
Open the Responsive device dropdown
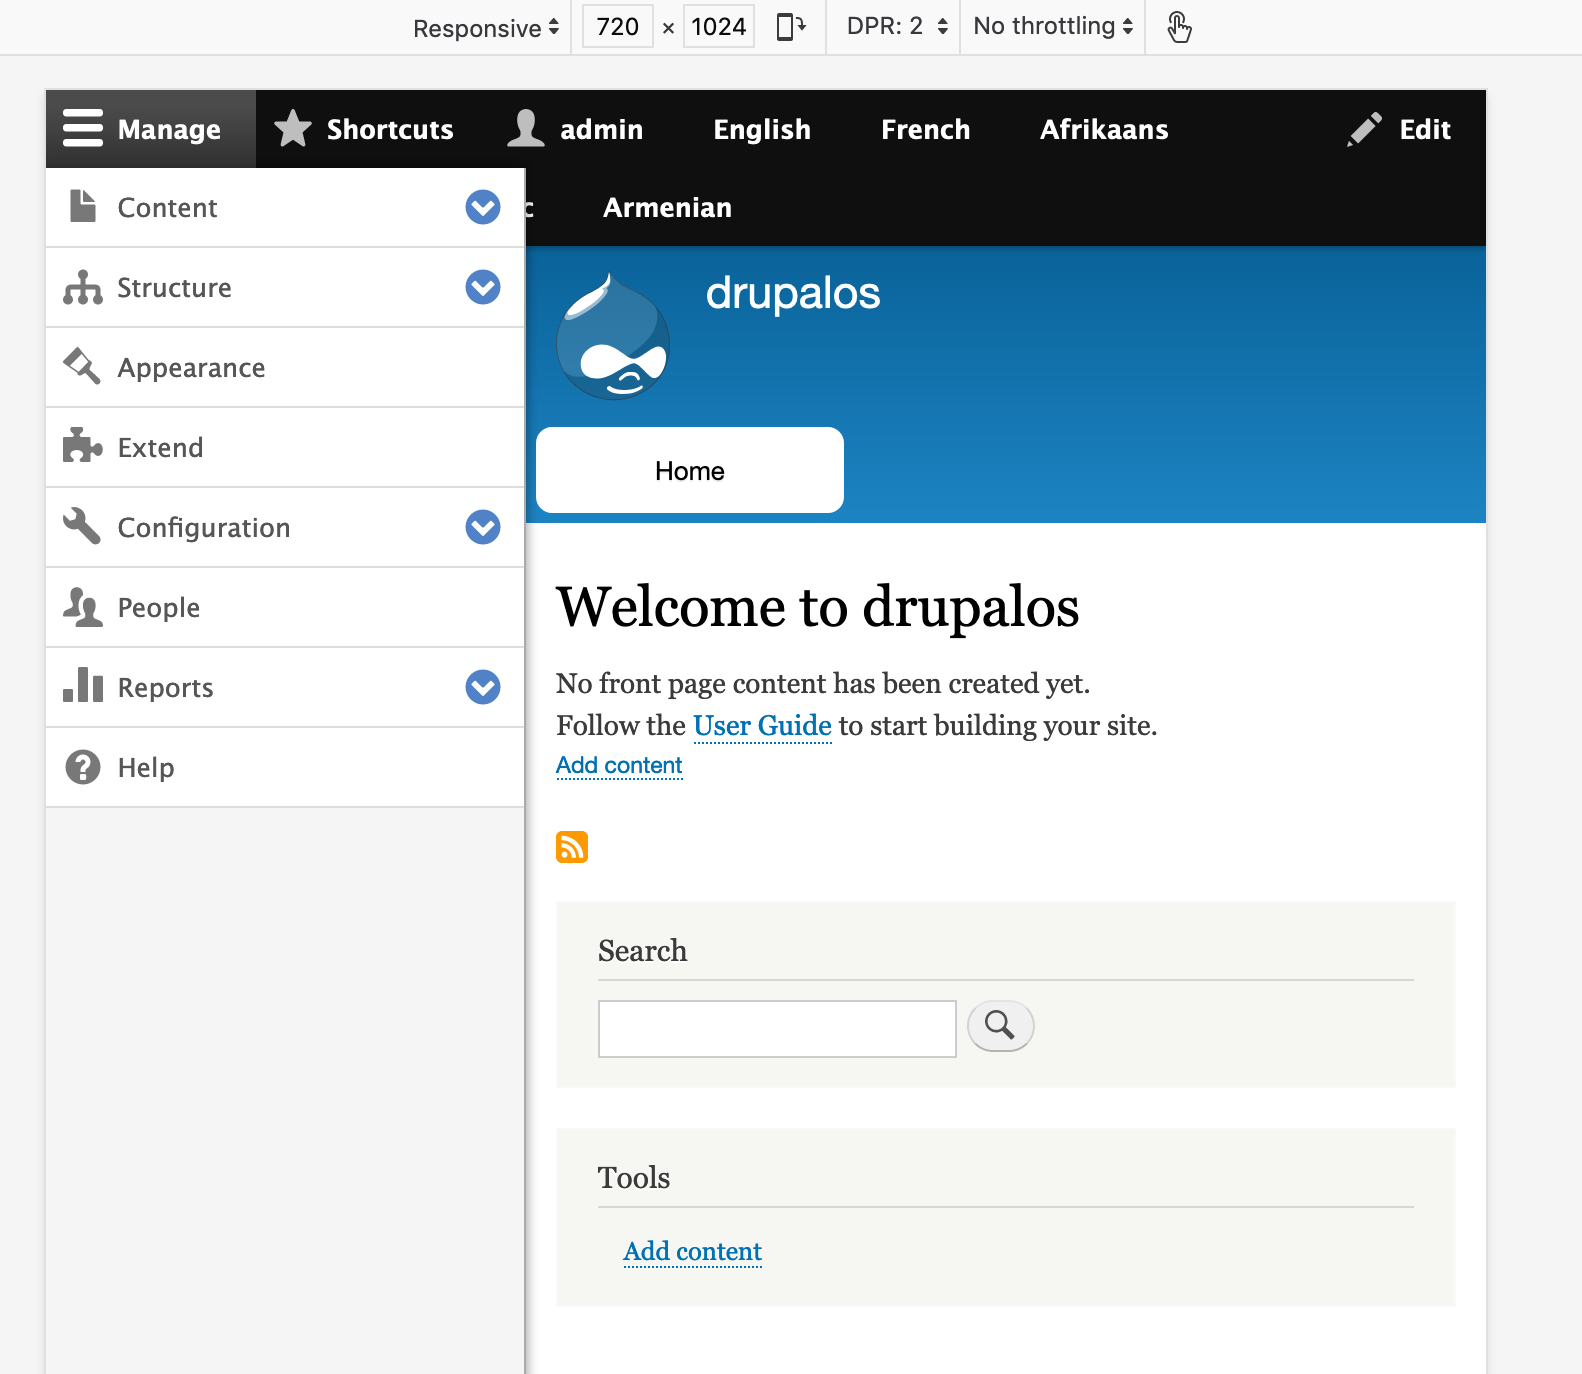click(x=486, y=28)
